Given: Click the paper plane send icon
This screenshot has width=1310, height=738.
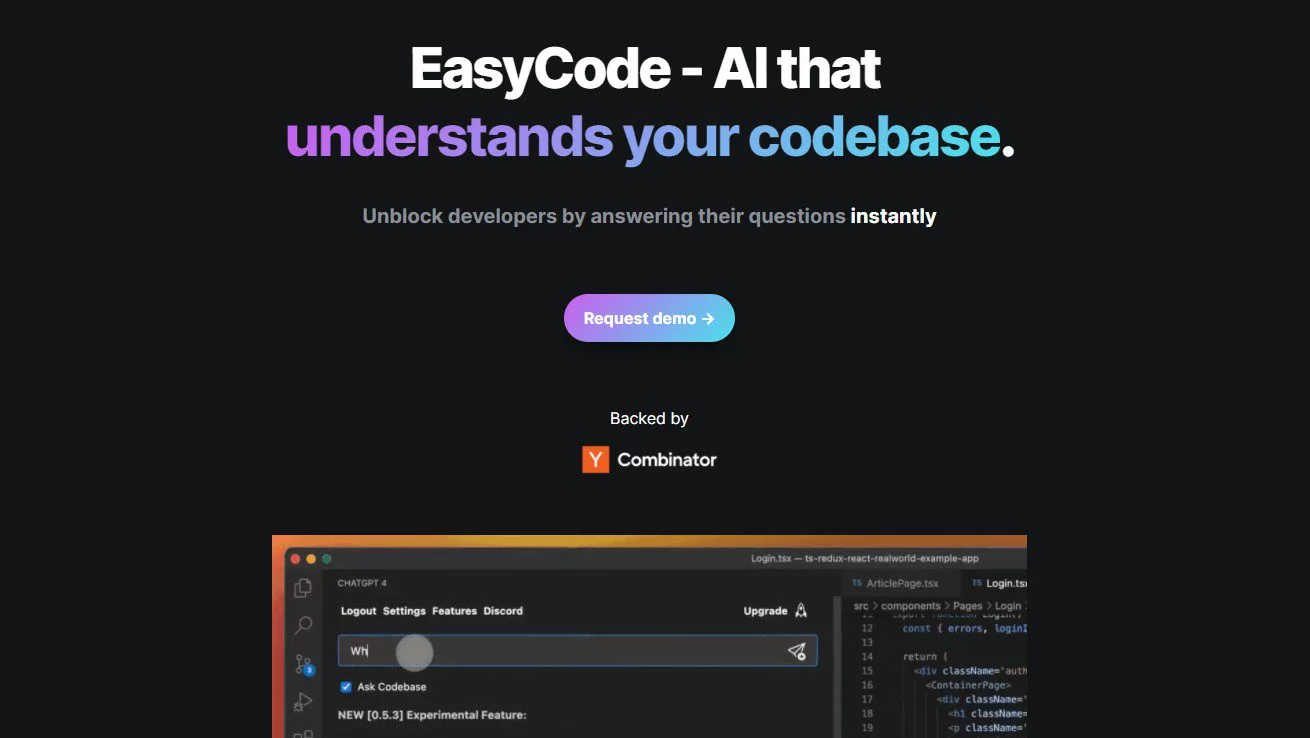Looking at the screenshot, I should [797, 651].
